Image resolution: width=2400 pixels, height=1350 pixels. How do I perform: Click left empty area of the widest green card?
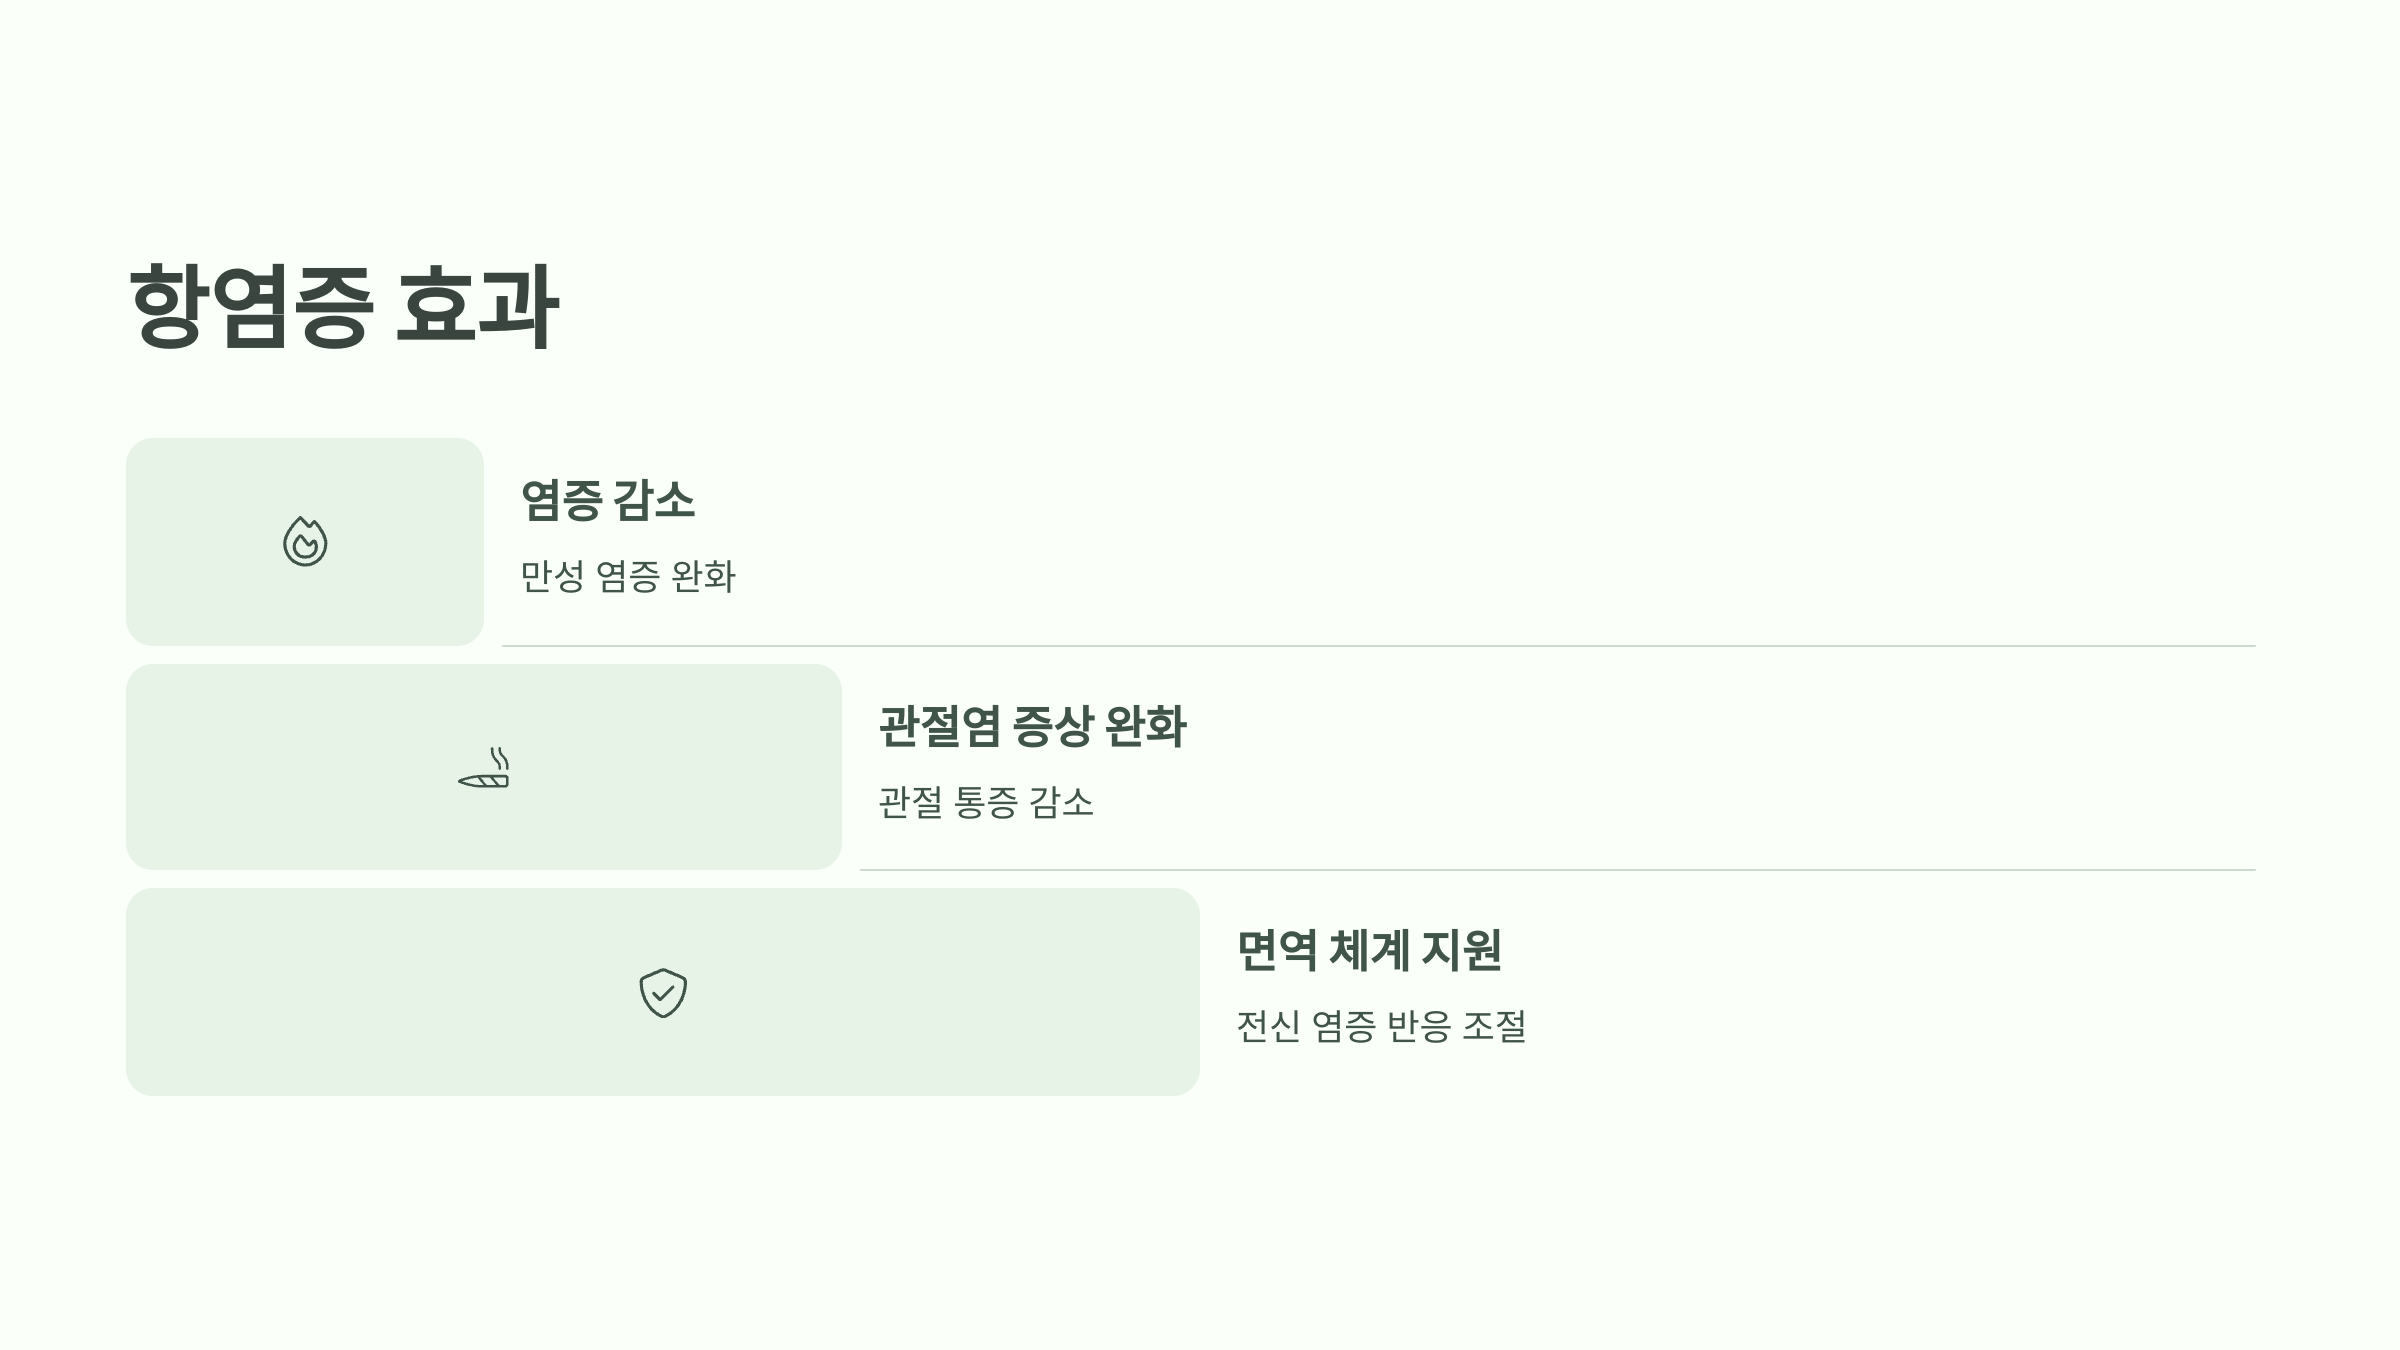pyautogui.click(x=350, y=992)
